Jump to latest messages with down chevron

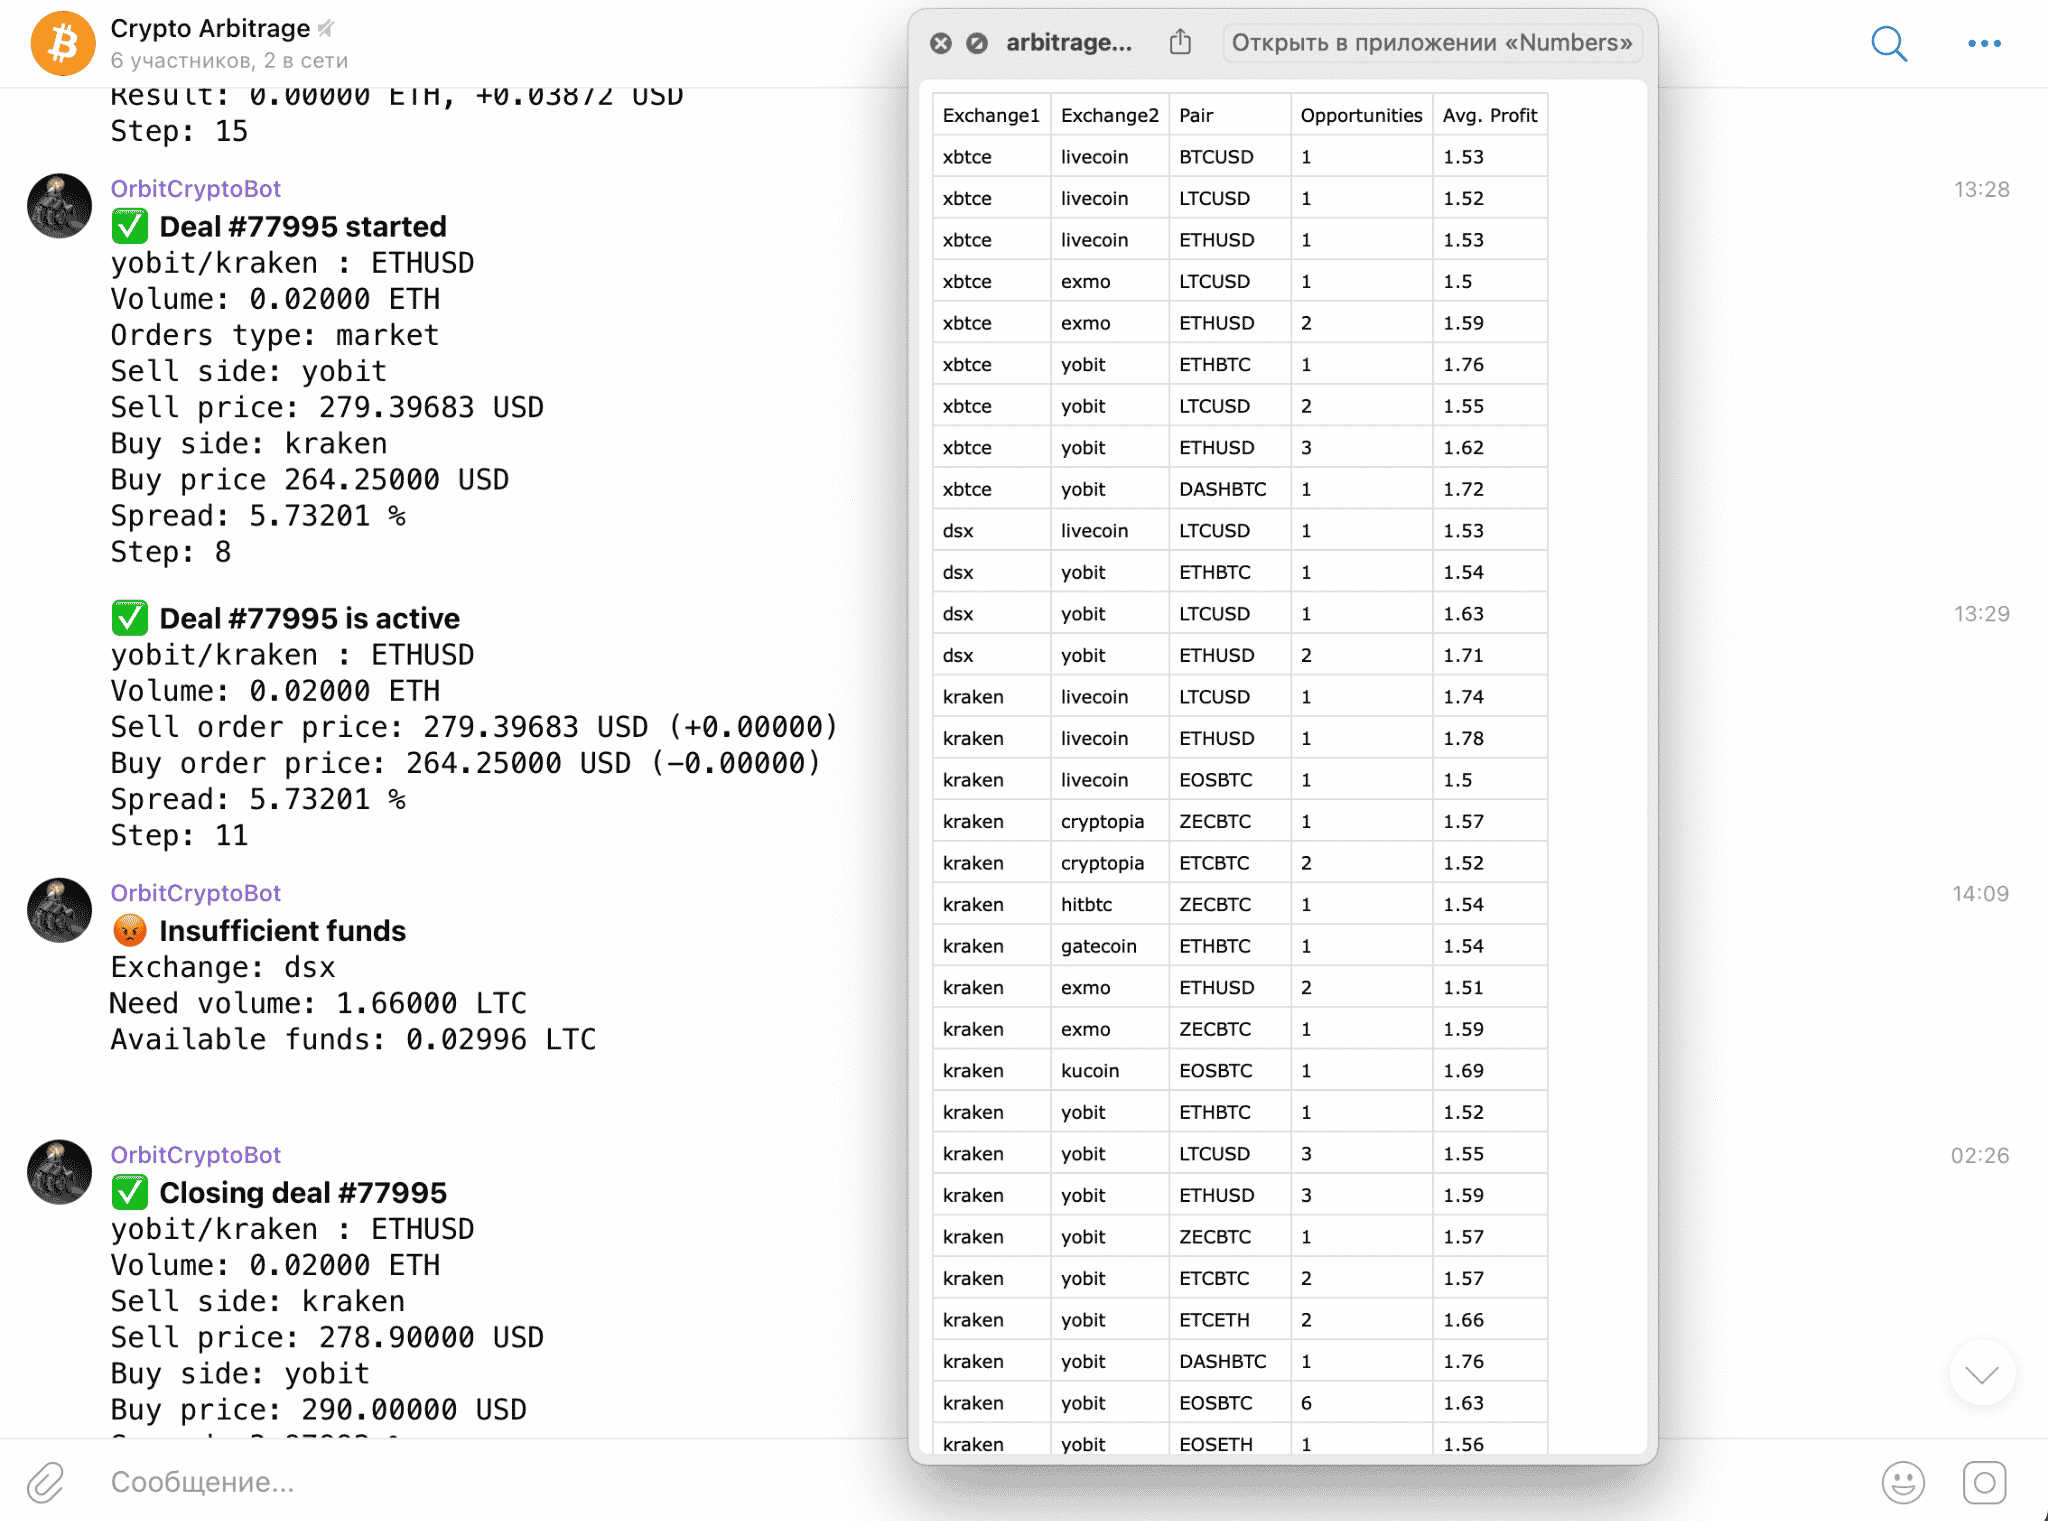tap(1982, 1373)
